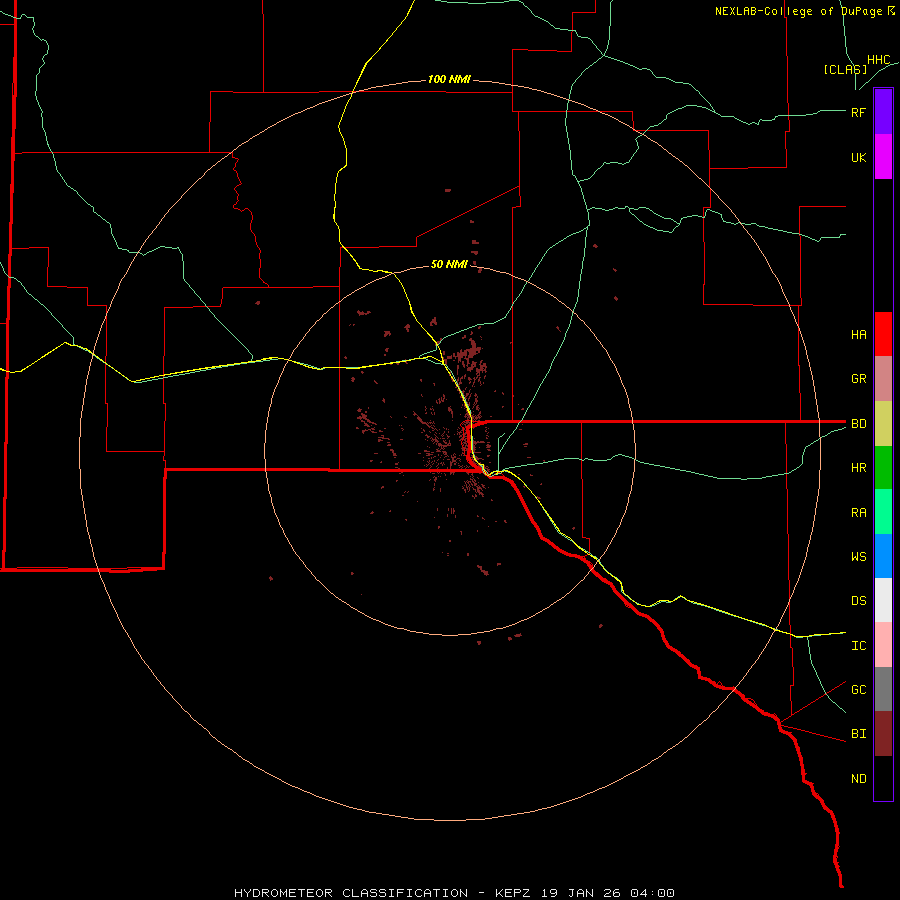Click the IC legend label
Viewport: 900px width, 900px height.
coord(859,646)
